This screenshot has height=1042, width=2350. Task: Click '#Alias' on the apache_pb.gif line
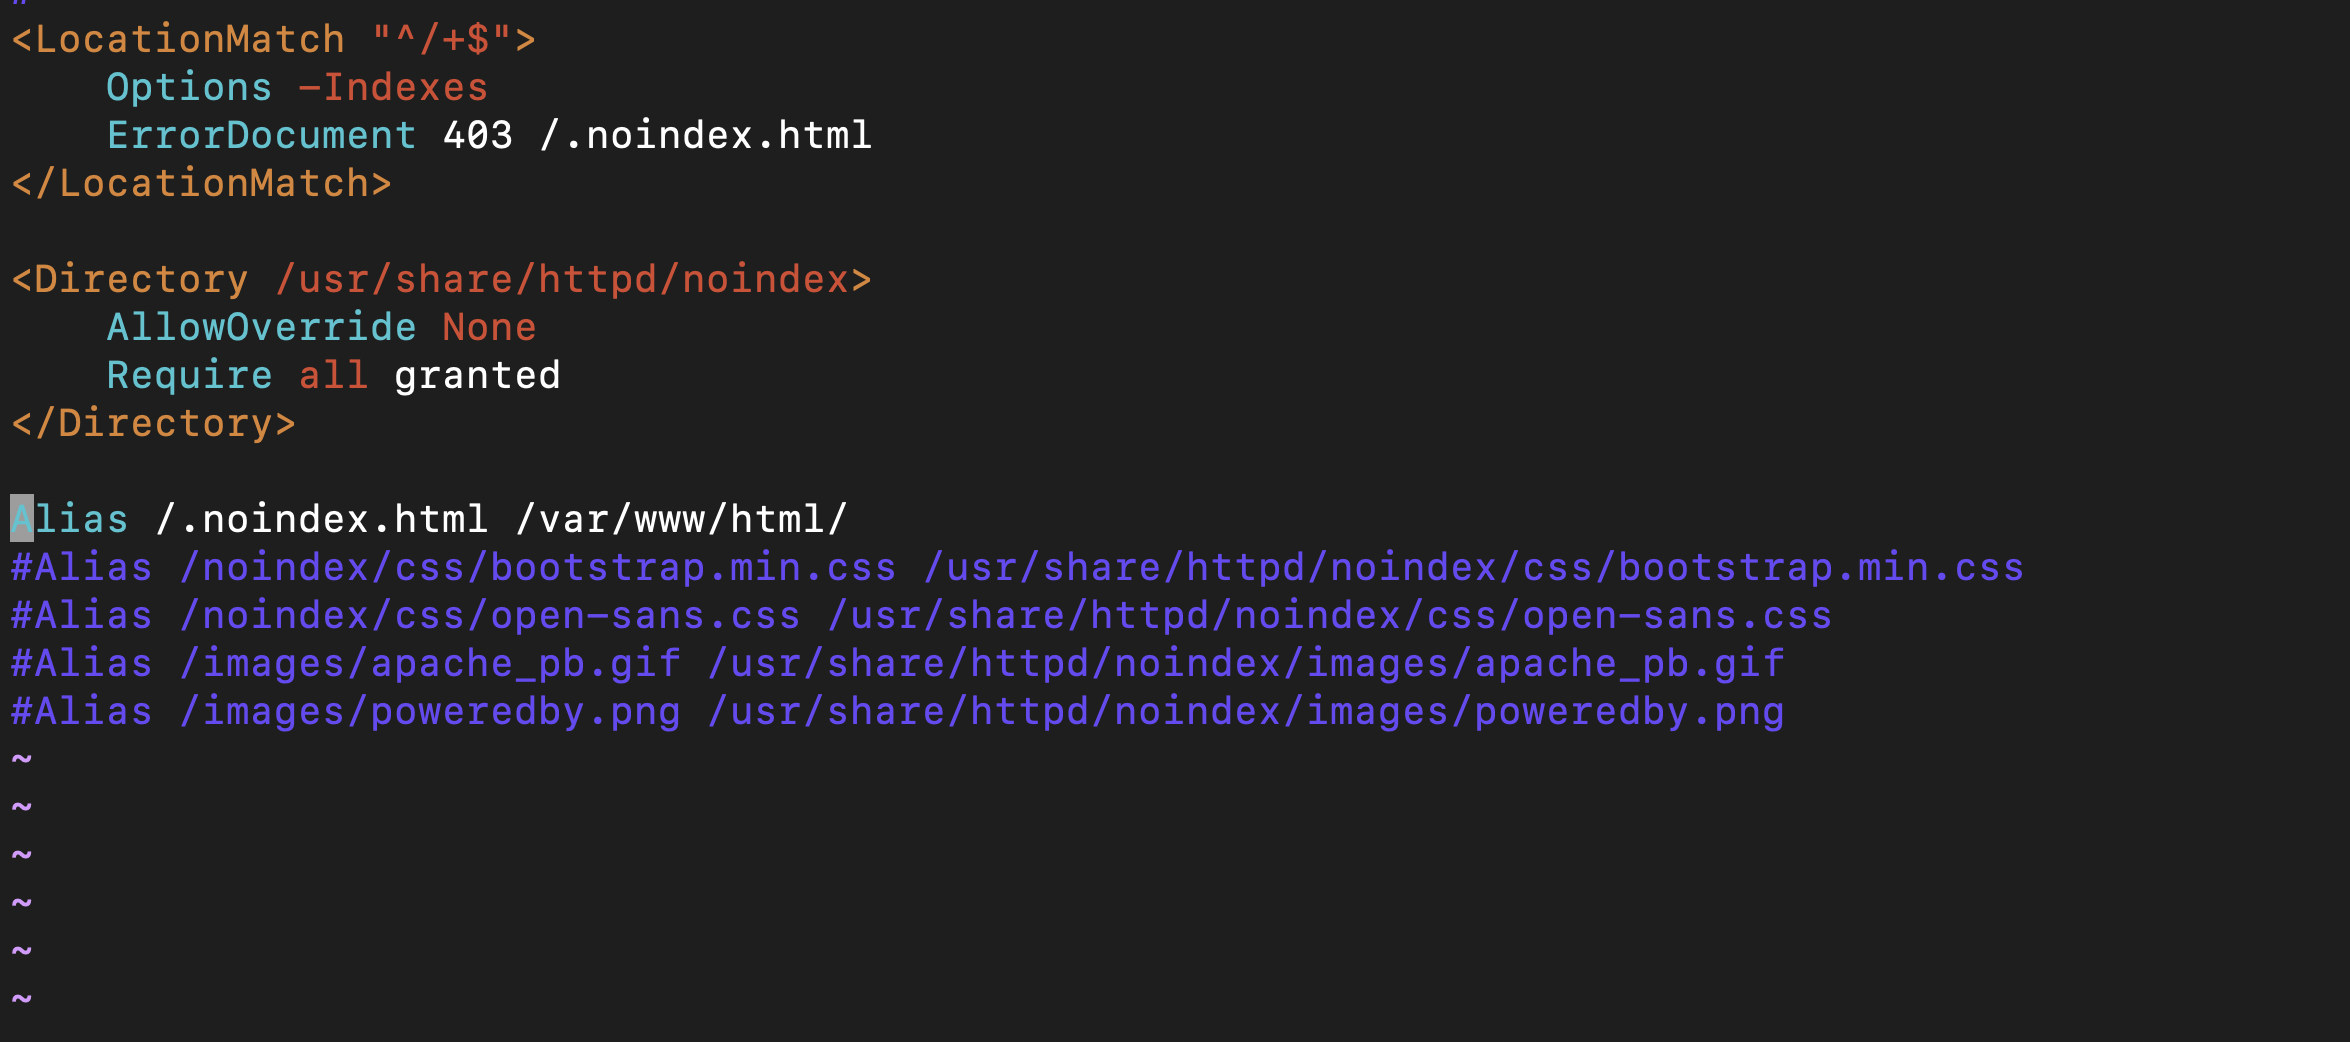coord(81,664)
